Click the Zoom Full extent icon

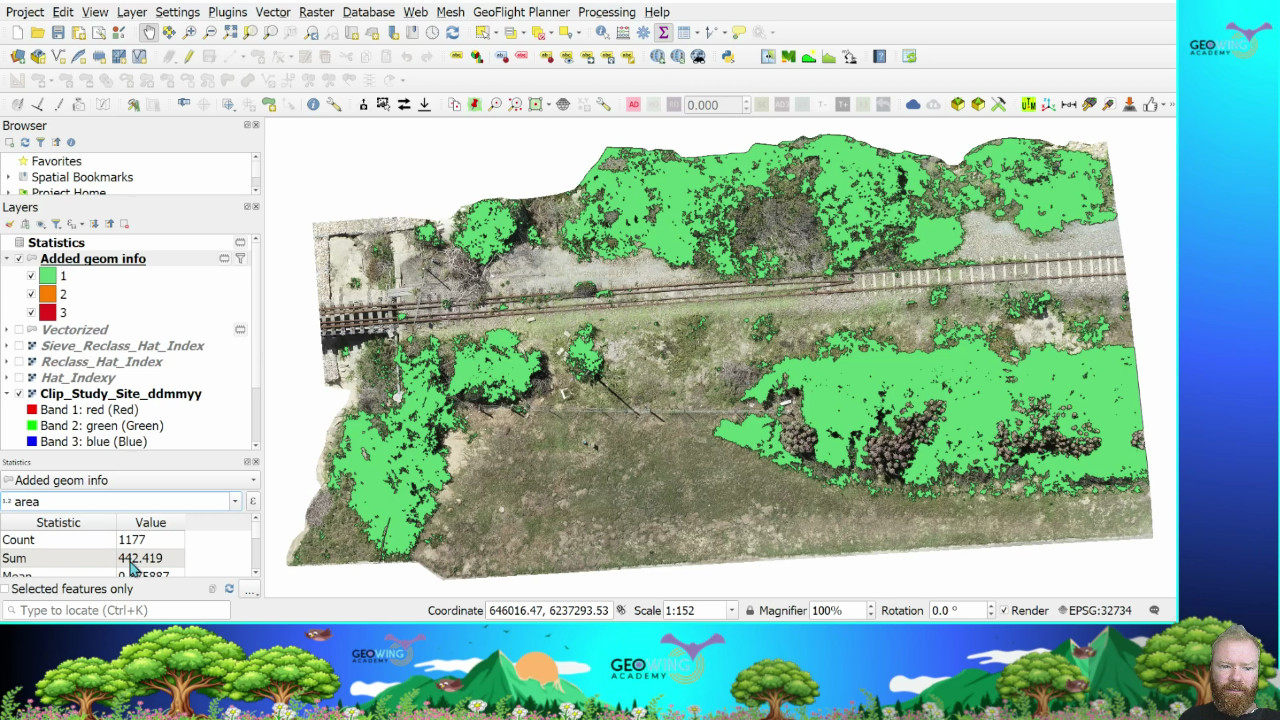click(231, 33)
